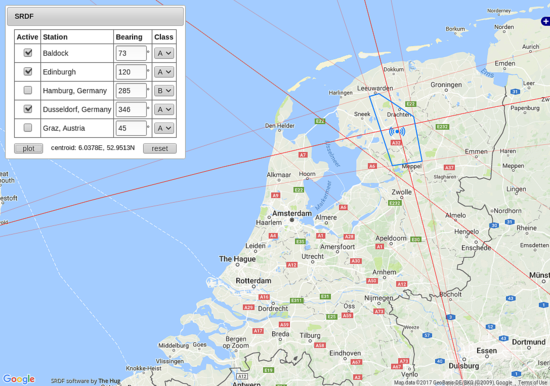The width and height of the screenshot is (550, 386).
Task: Click the Bearing column header
Action: 129,37
